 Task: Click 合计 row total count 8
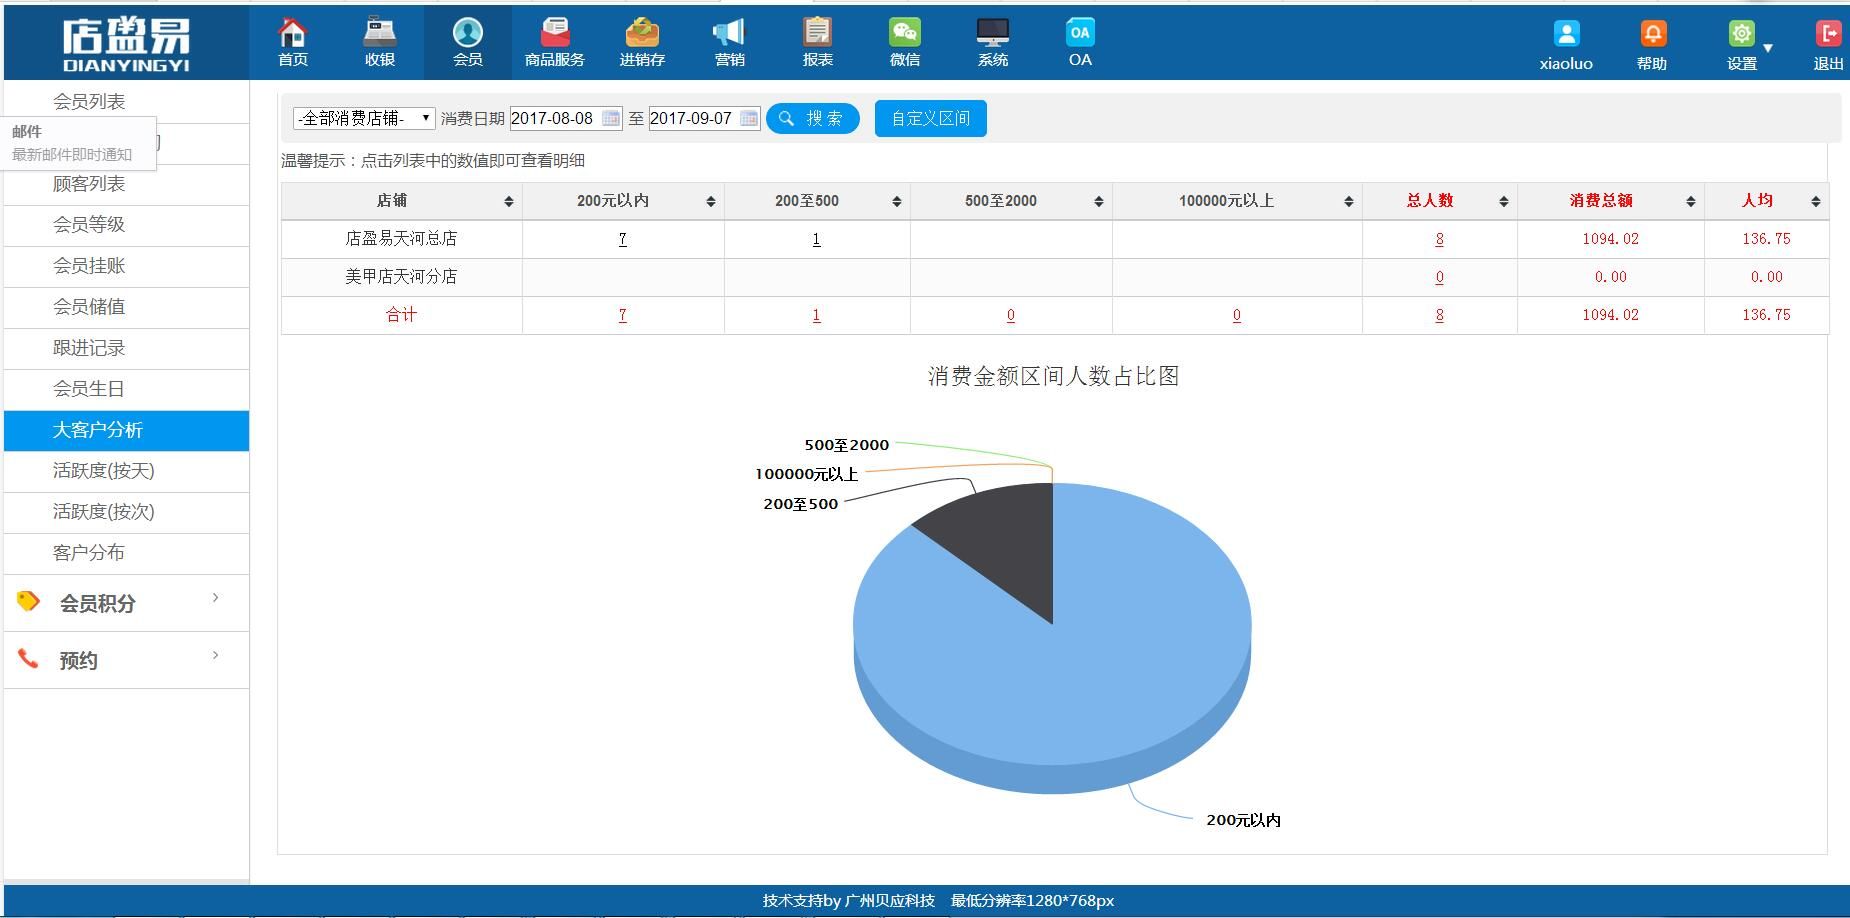click(x=1439, y=315)
